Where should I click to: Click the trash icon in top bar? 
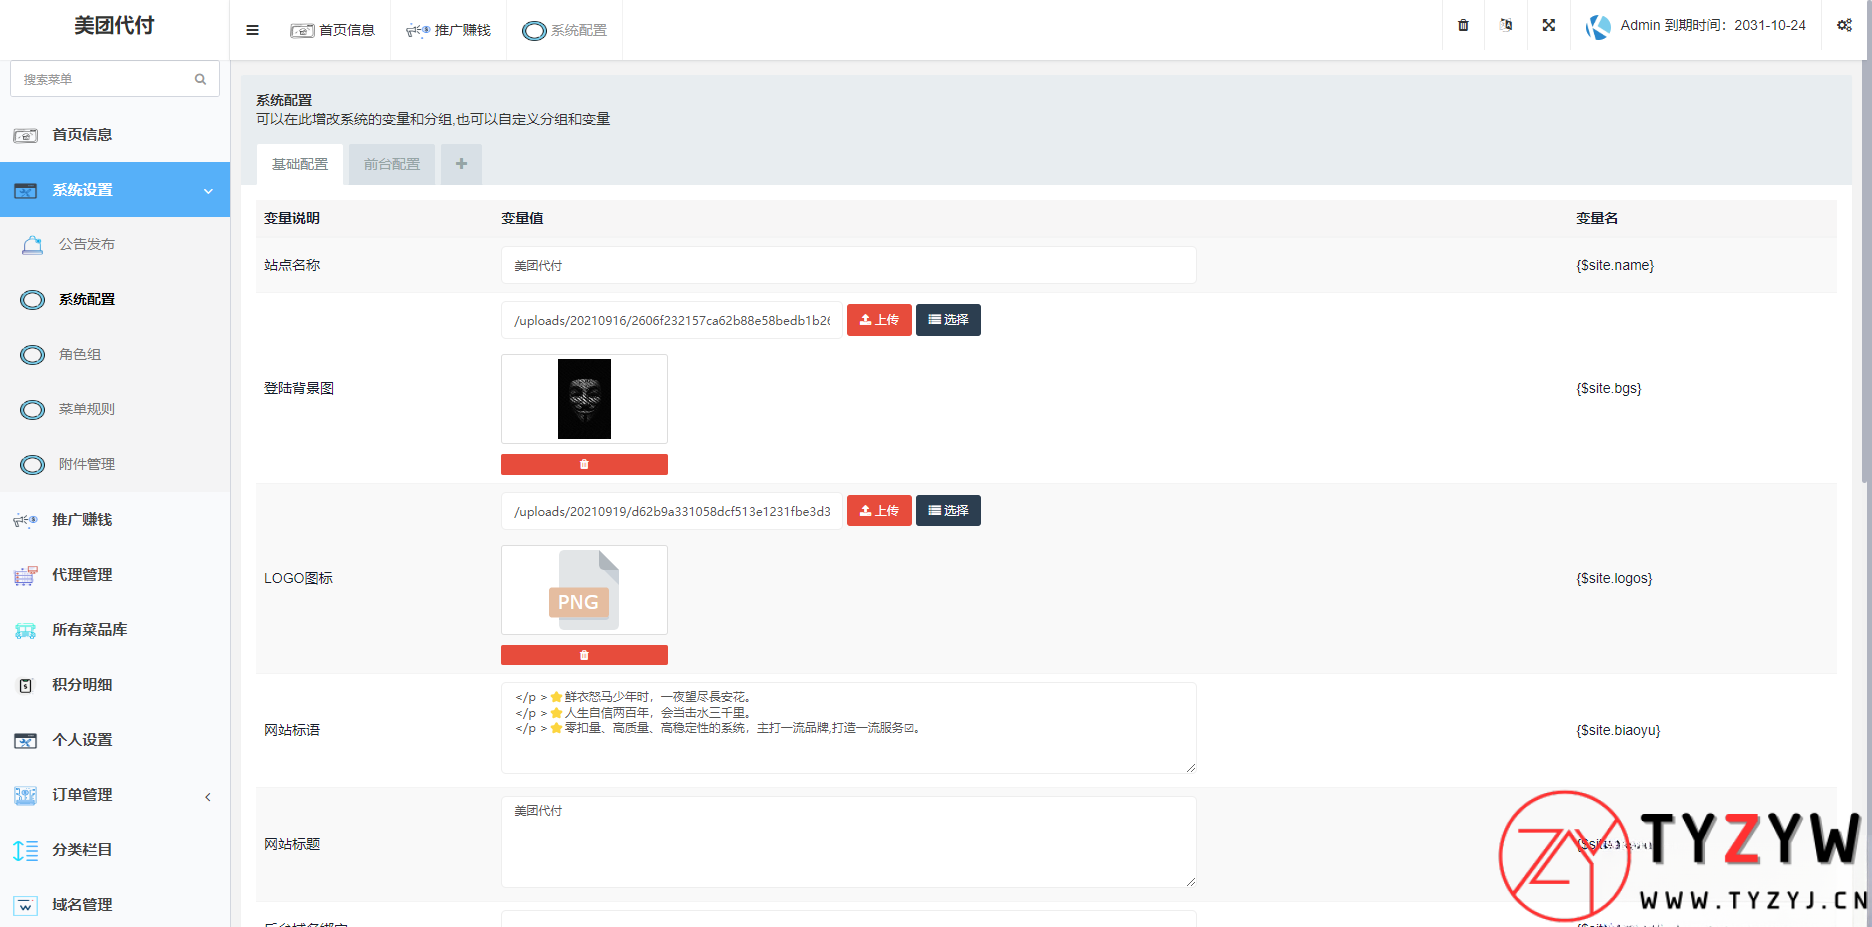[x=1463, y=25]
